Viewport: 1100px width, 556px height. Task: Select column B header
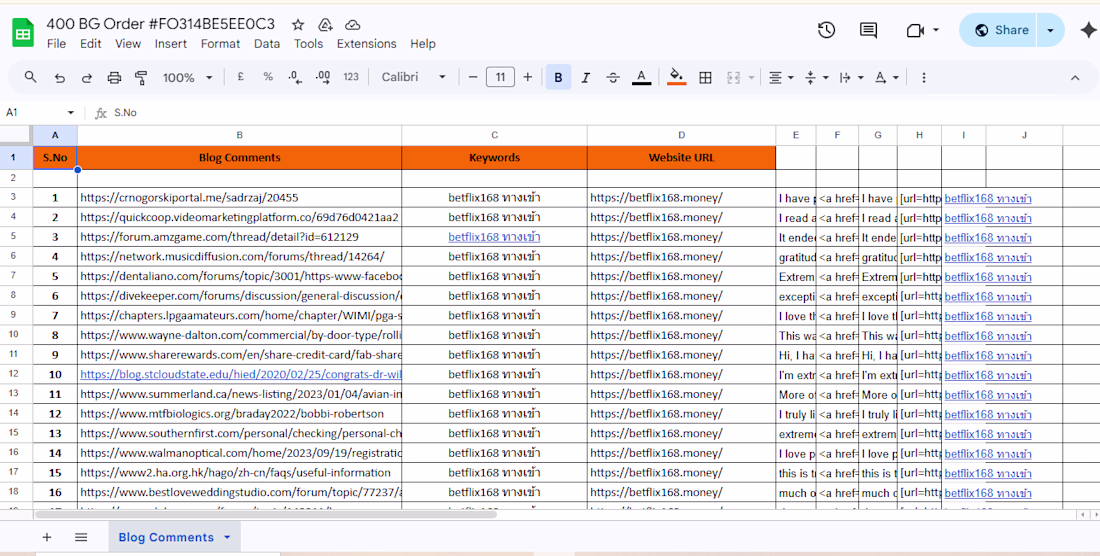tap(239, 135)
